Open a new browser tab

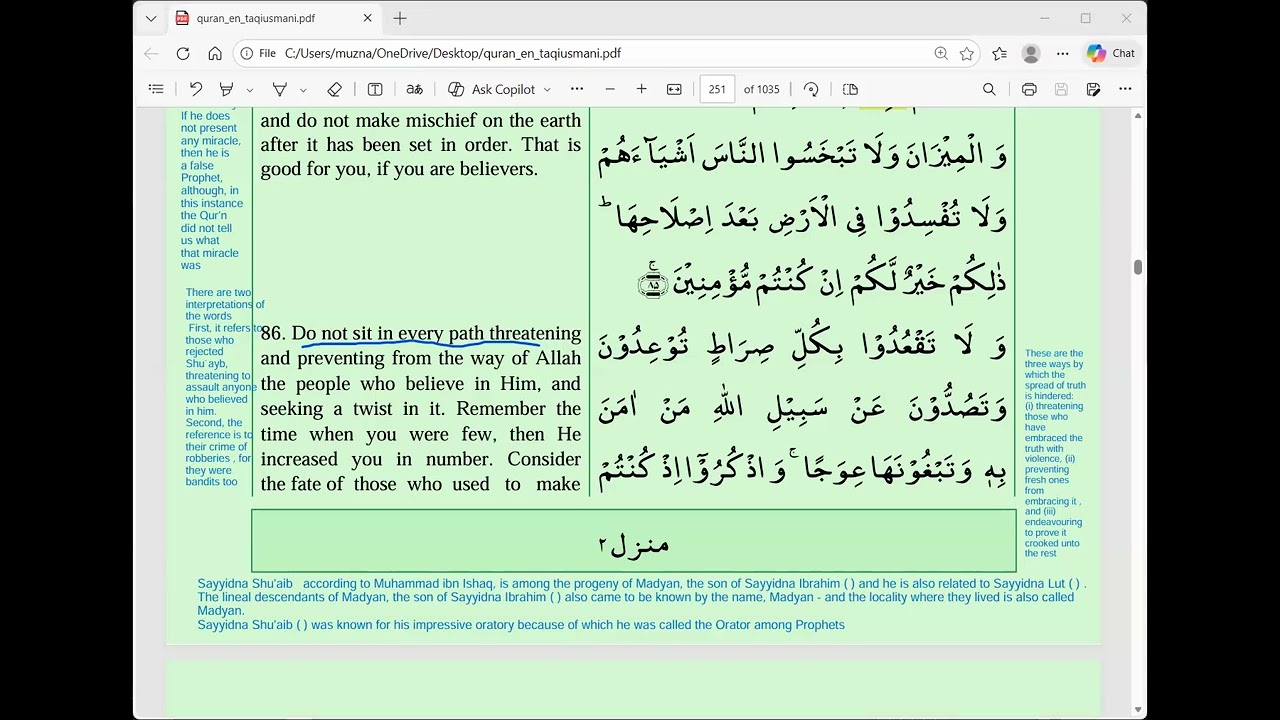400,18
